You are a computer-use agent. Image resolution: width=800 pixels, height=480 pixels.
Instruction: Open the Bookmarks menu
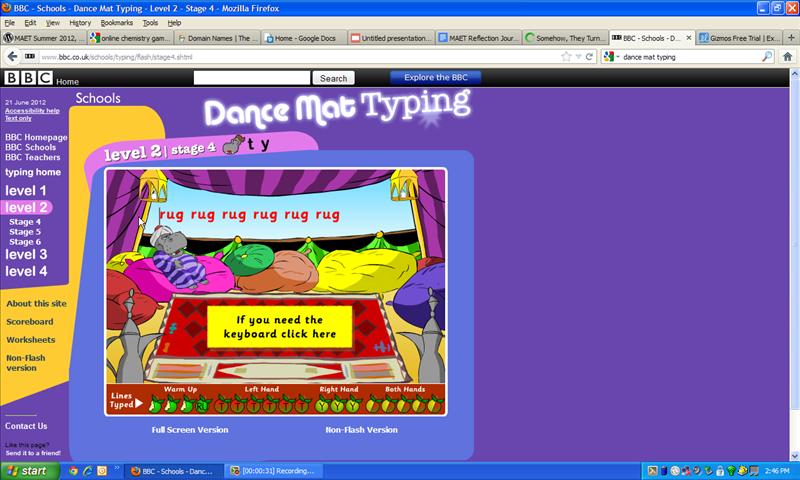tap(116, 22)
